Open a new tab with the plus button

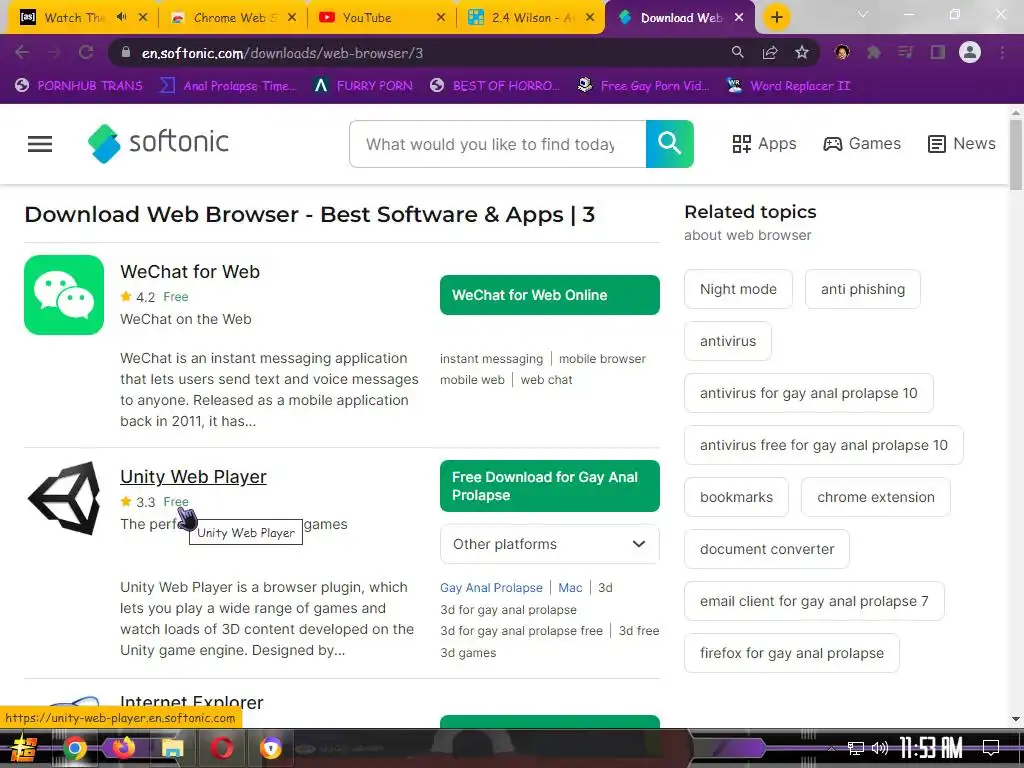pos(776,17)
